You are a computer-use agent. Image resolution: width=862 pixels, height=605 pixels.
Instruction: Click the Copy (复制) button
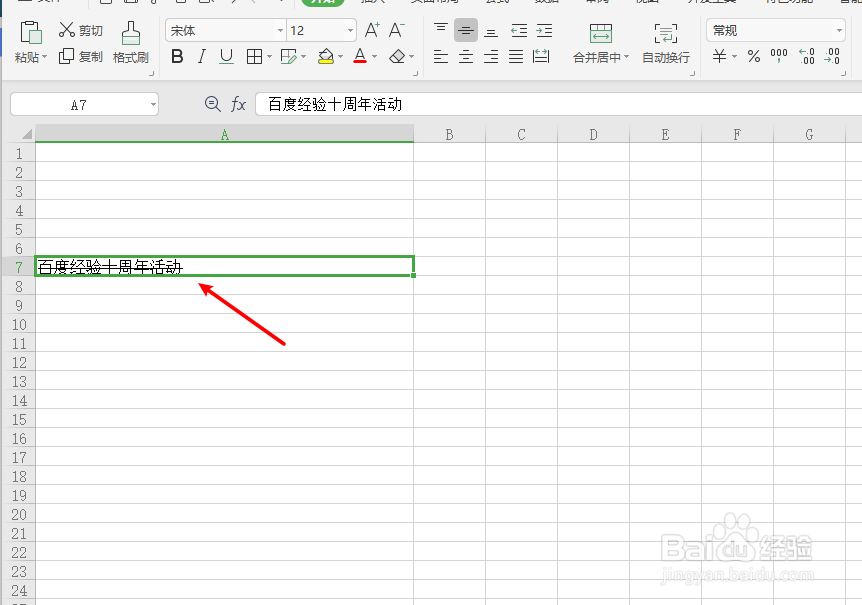coord(80,57)
